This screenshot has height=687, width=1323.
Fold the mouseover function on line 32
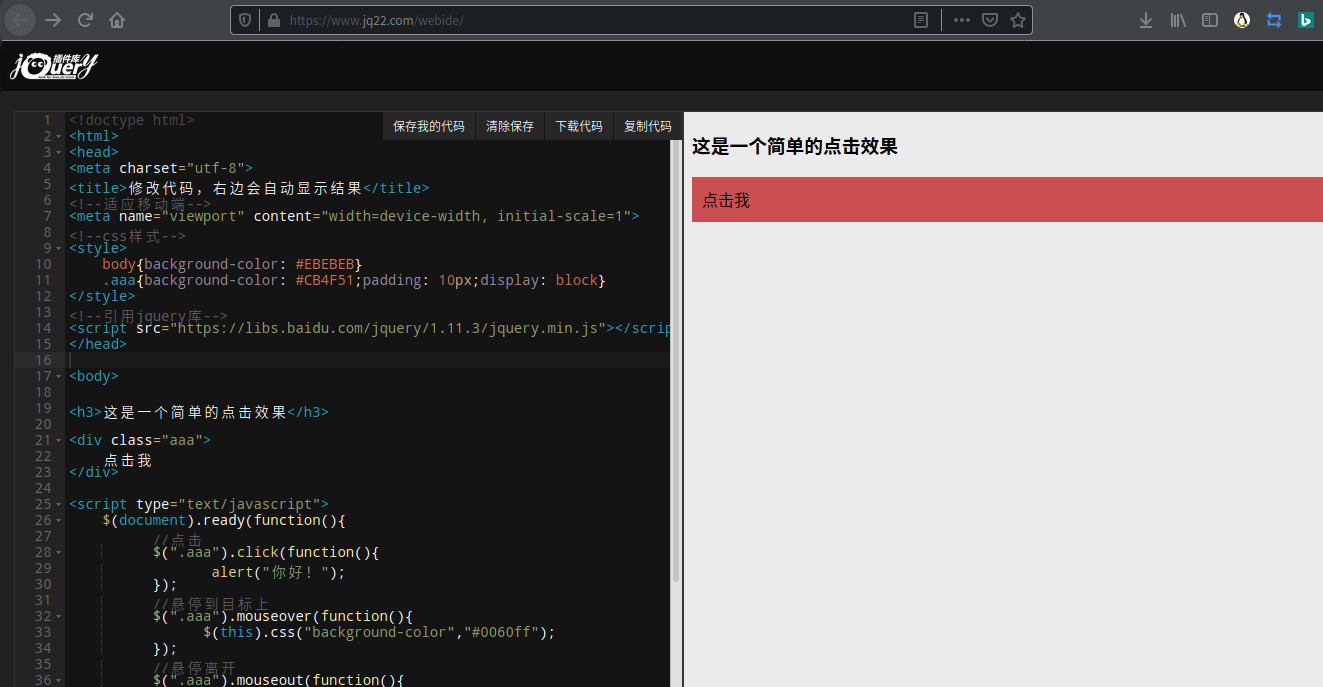[59, 616]
